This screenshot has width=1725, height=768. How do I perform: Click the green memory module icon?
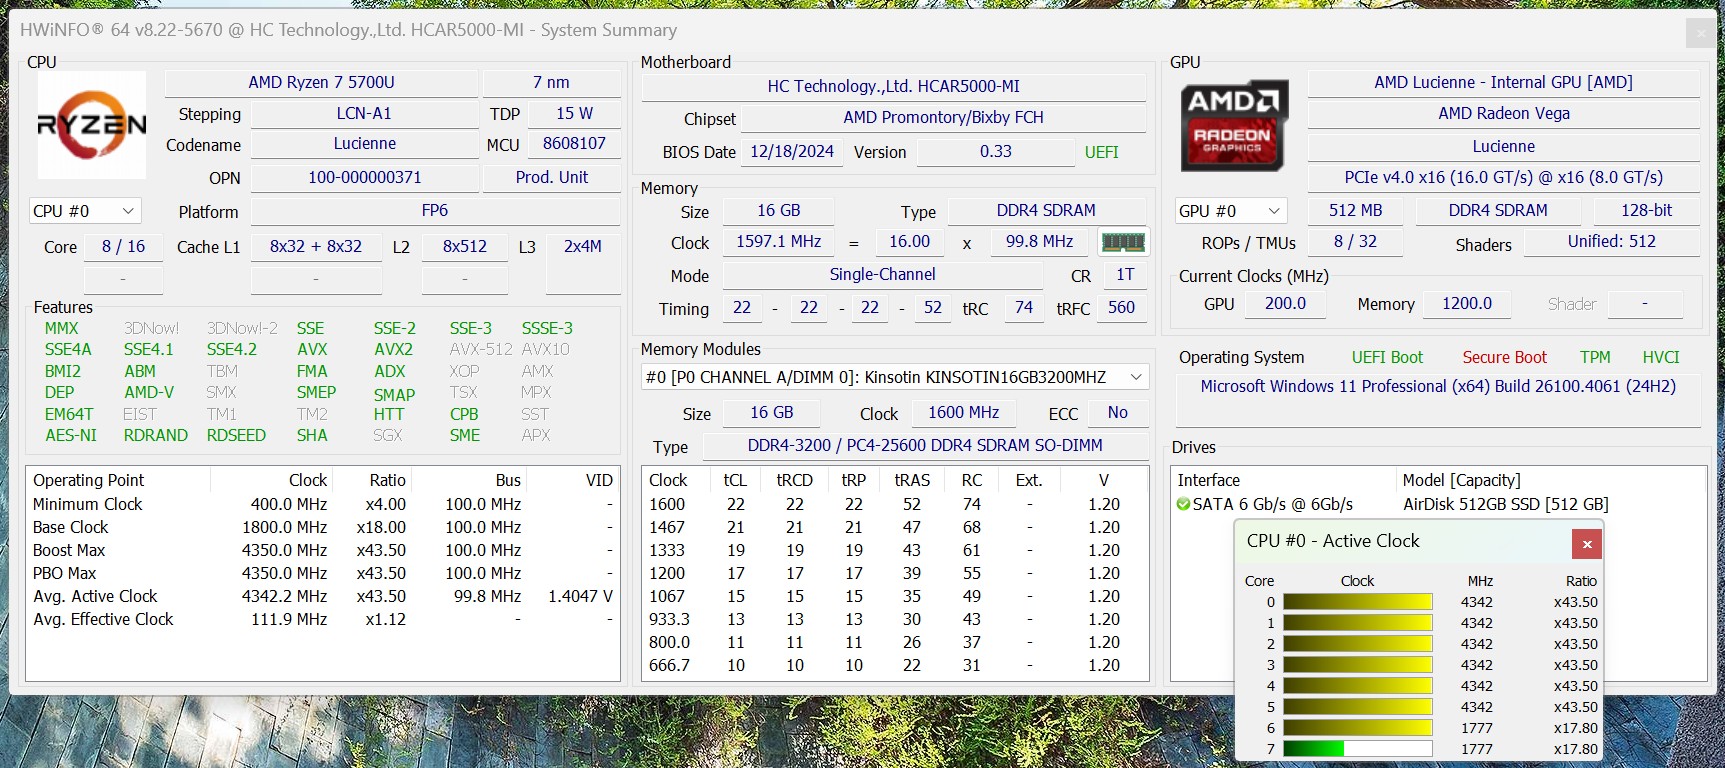click(x=1122, y=242)
